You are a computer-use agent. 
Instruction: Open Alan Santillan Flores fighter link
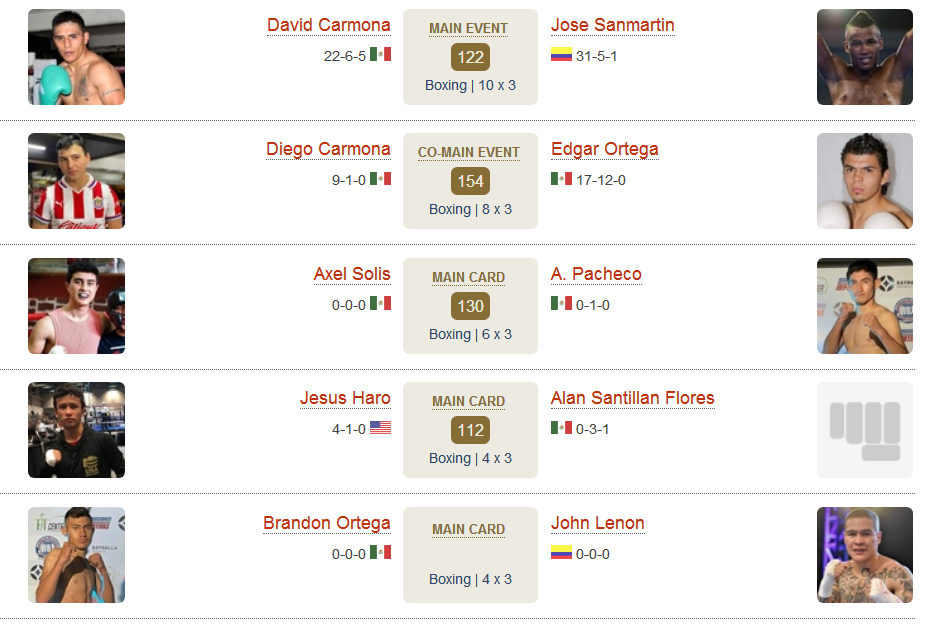[x=632, y=398]
